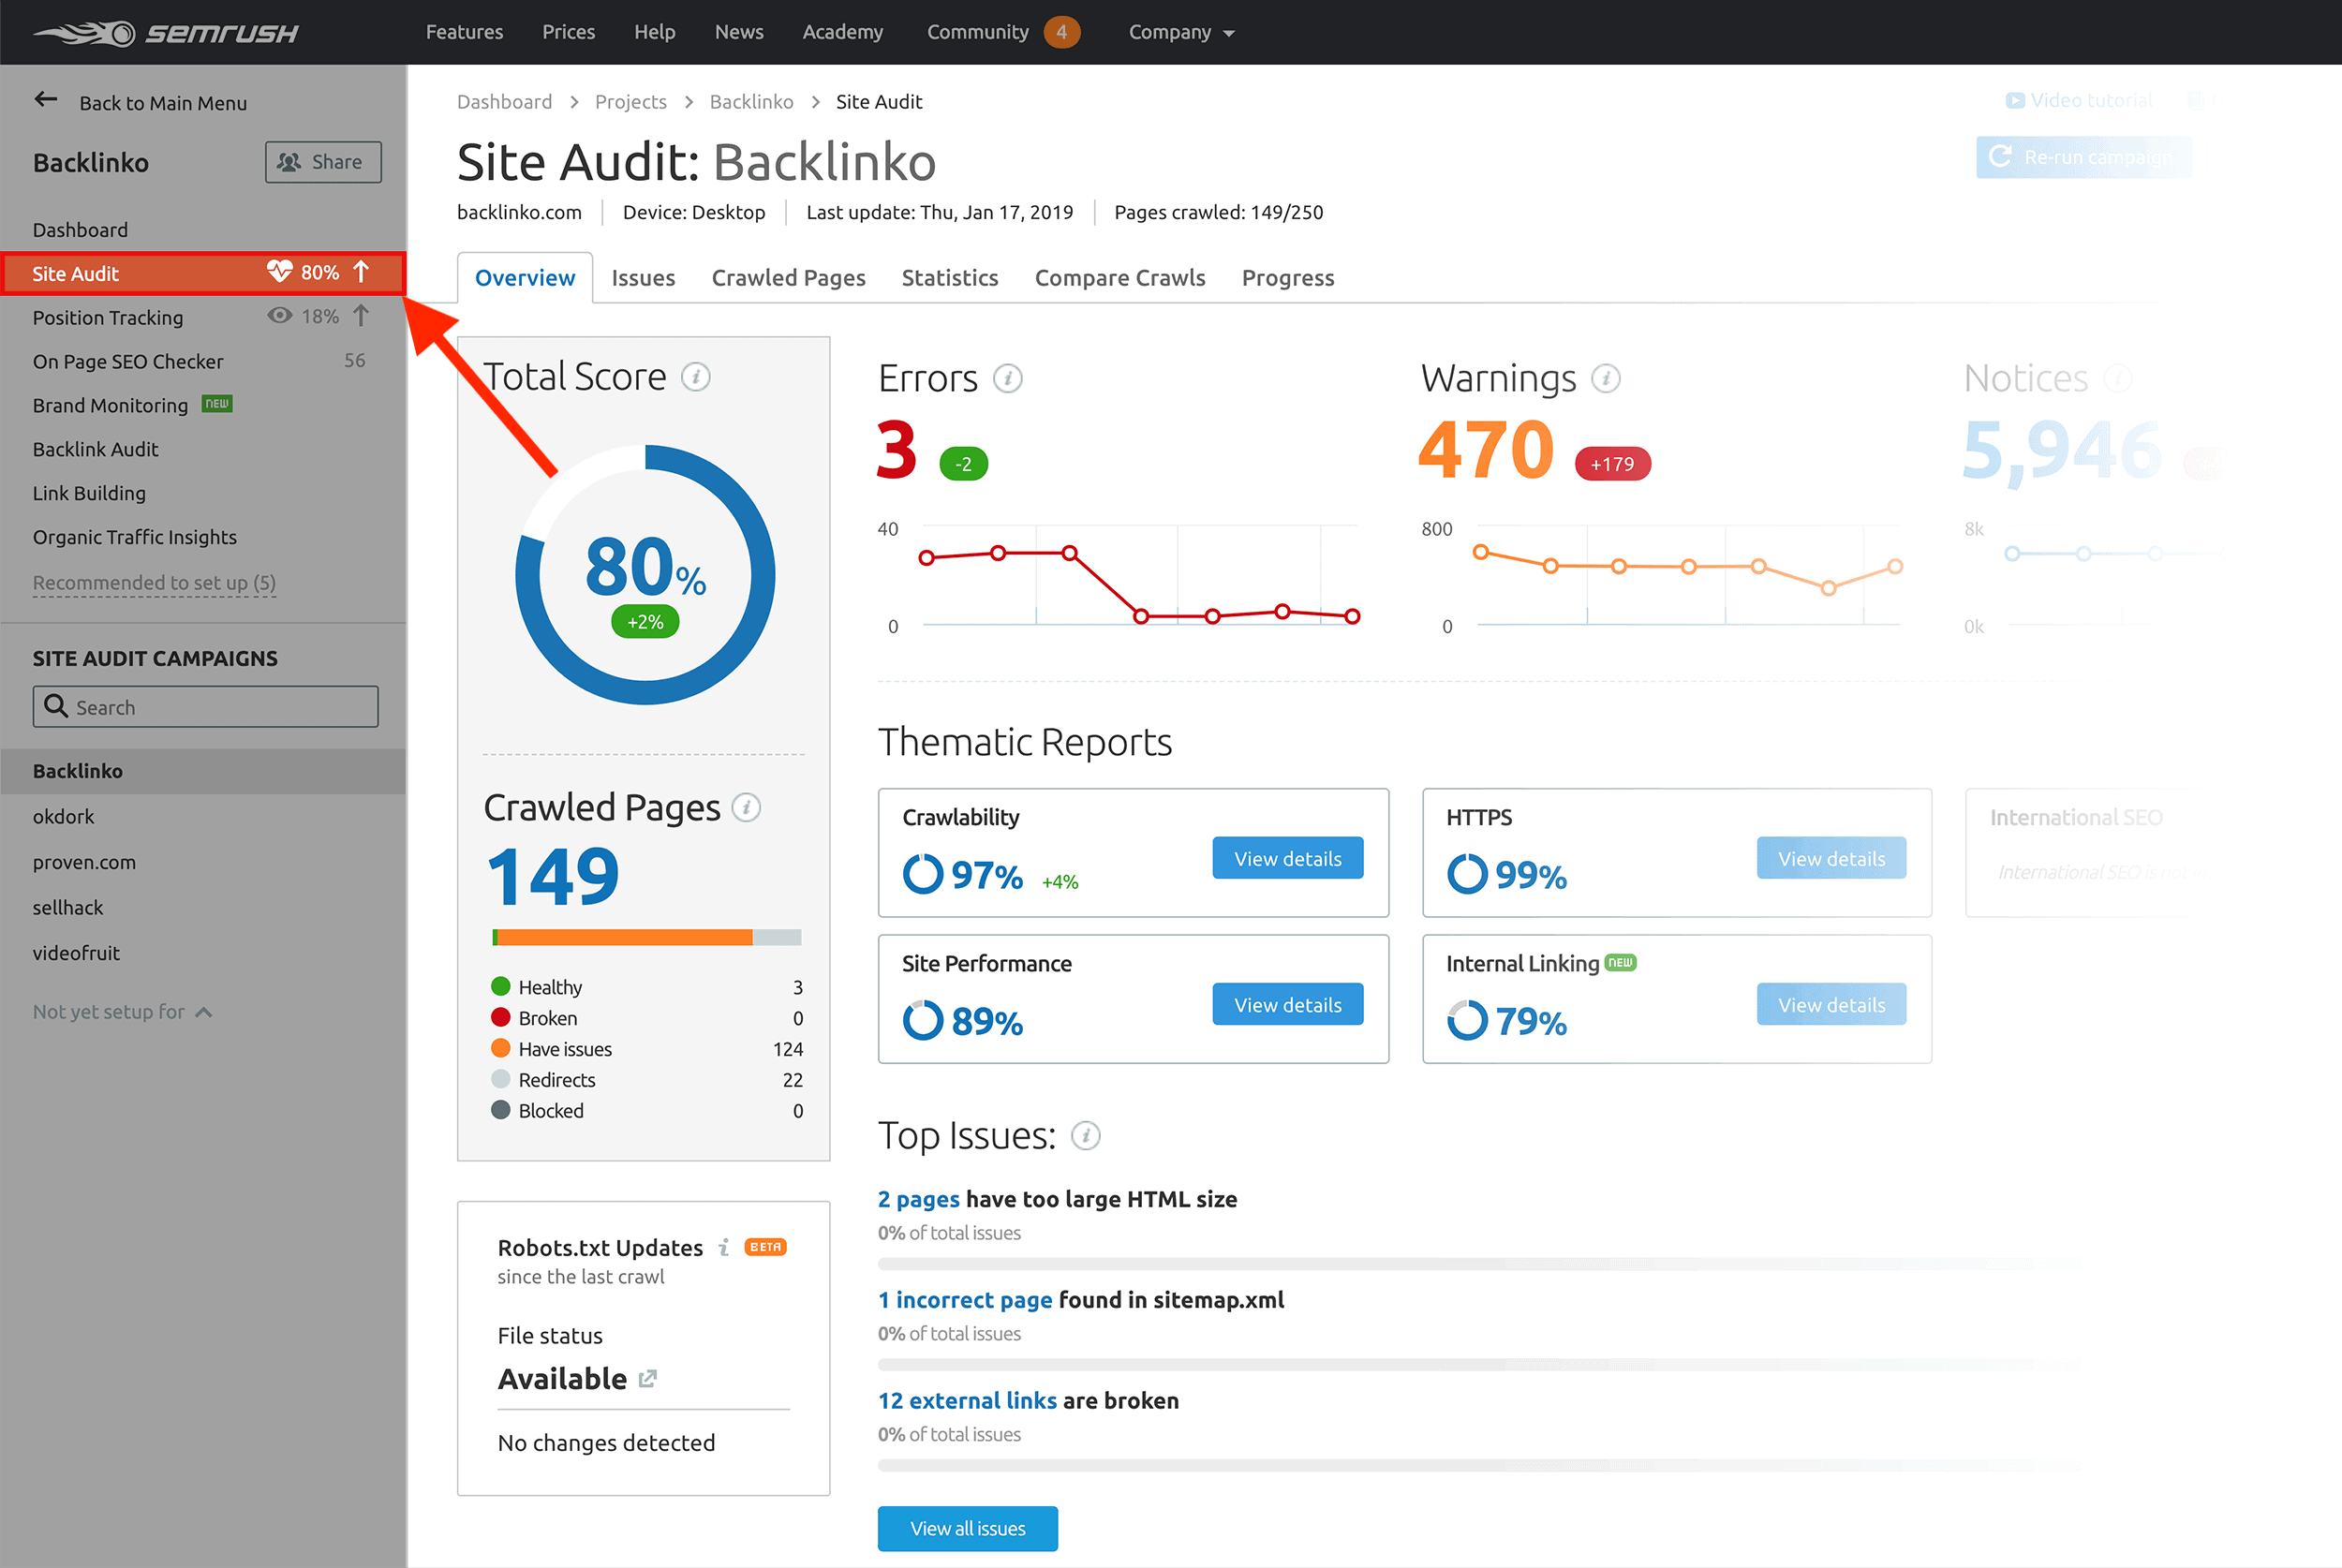Screen dimensions: 2342x1568
Task: Toggle visibility of Internal Linking report
Action: 1830,1004
